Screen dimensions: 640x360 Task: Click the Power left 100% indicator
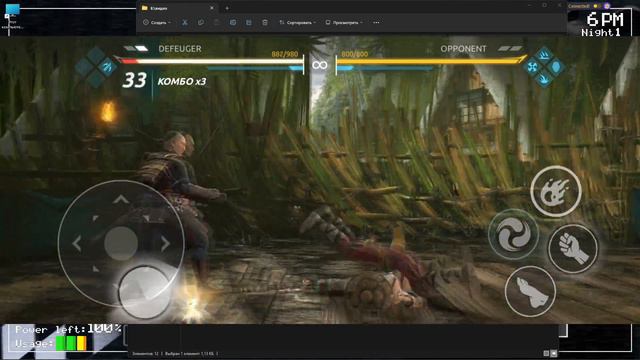[x=68, y=329]
